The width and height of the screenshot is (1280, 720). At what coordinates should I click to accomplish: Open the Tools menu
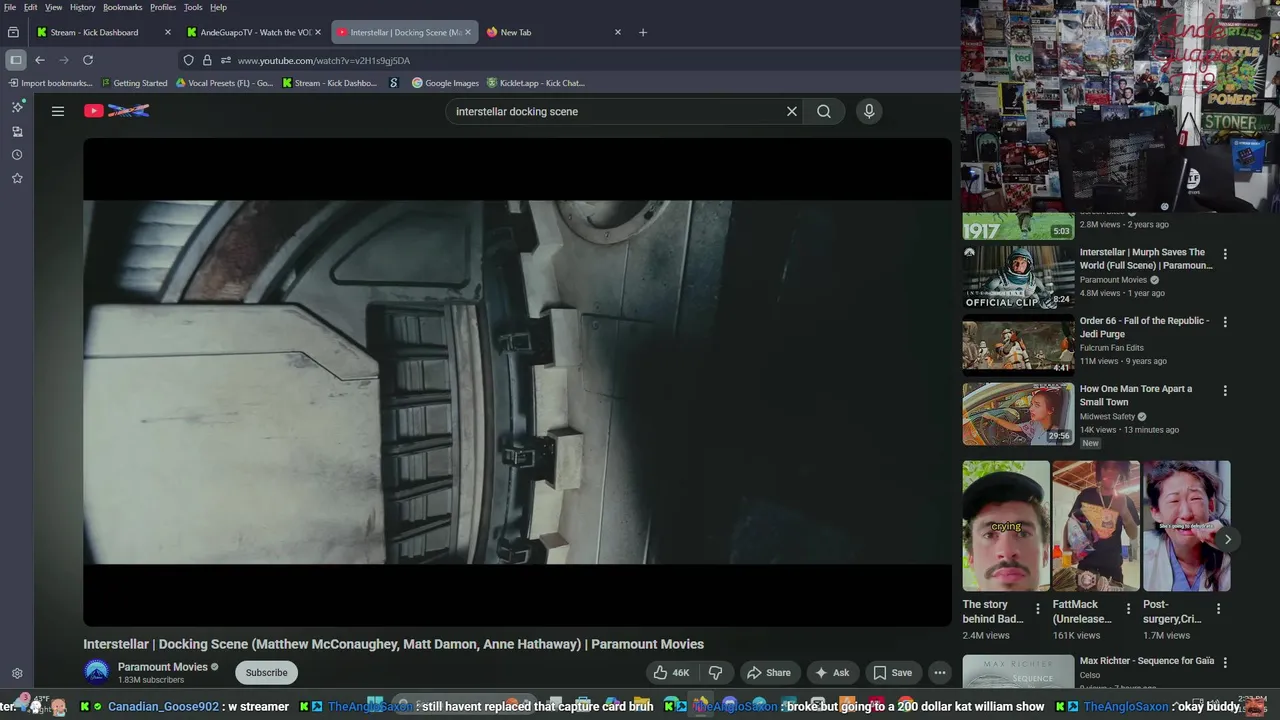(193, 7)
